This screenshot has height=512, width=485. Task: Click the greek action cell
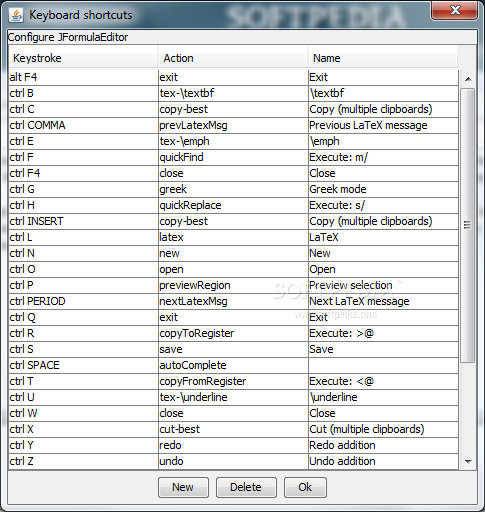click(x=233, y=189)
